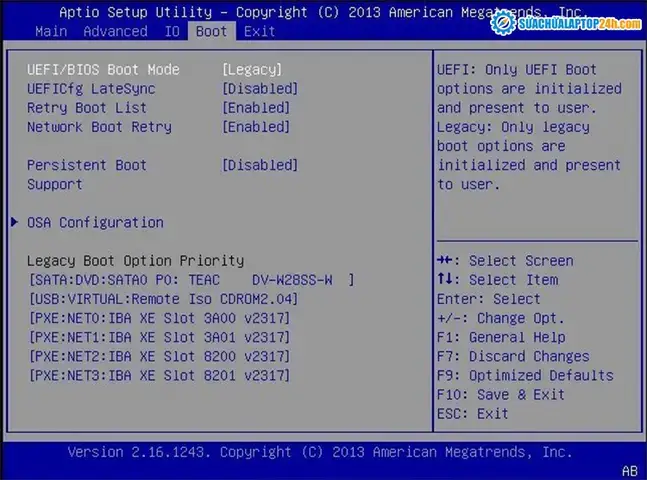Select USB VIRTUAL Remote Iso CDROM2.04 entry
The image size is (647, 480).
click(x=163, y=299)
